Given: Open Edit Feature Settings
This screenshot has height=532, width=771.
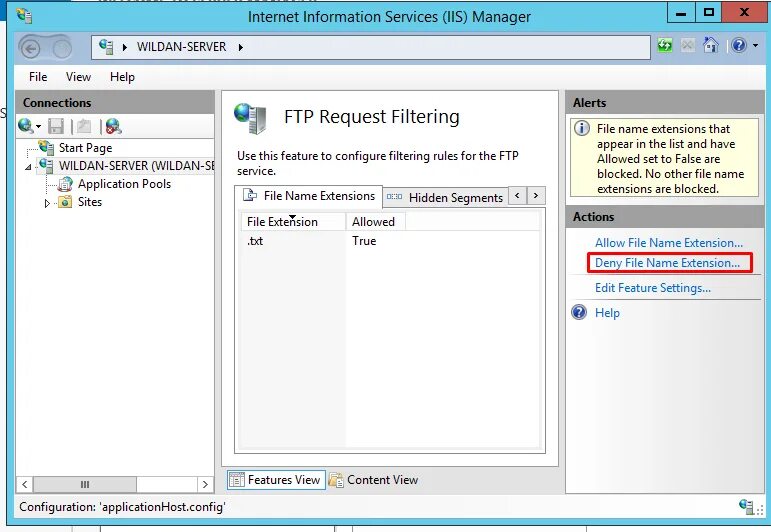Looking at the screenshot, I should coord(652,288).
